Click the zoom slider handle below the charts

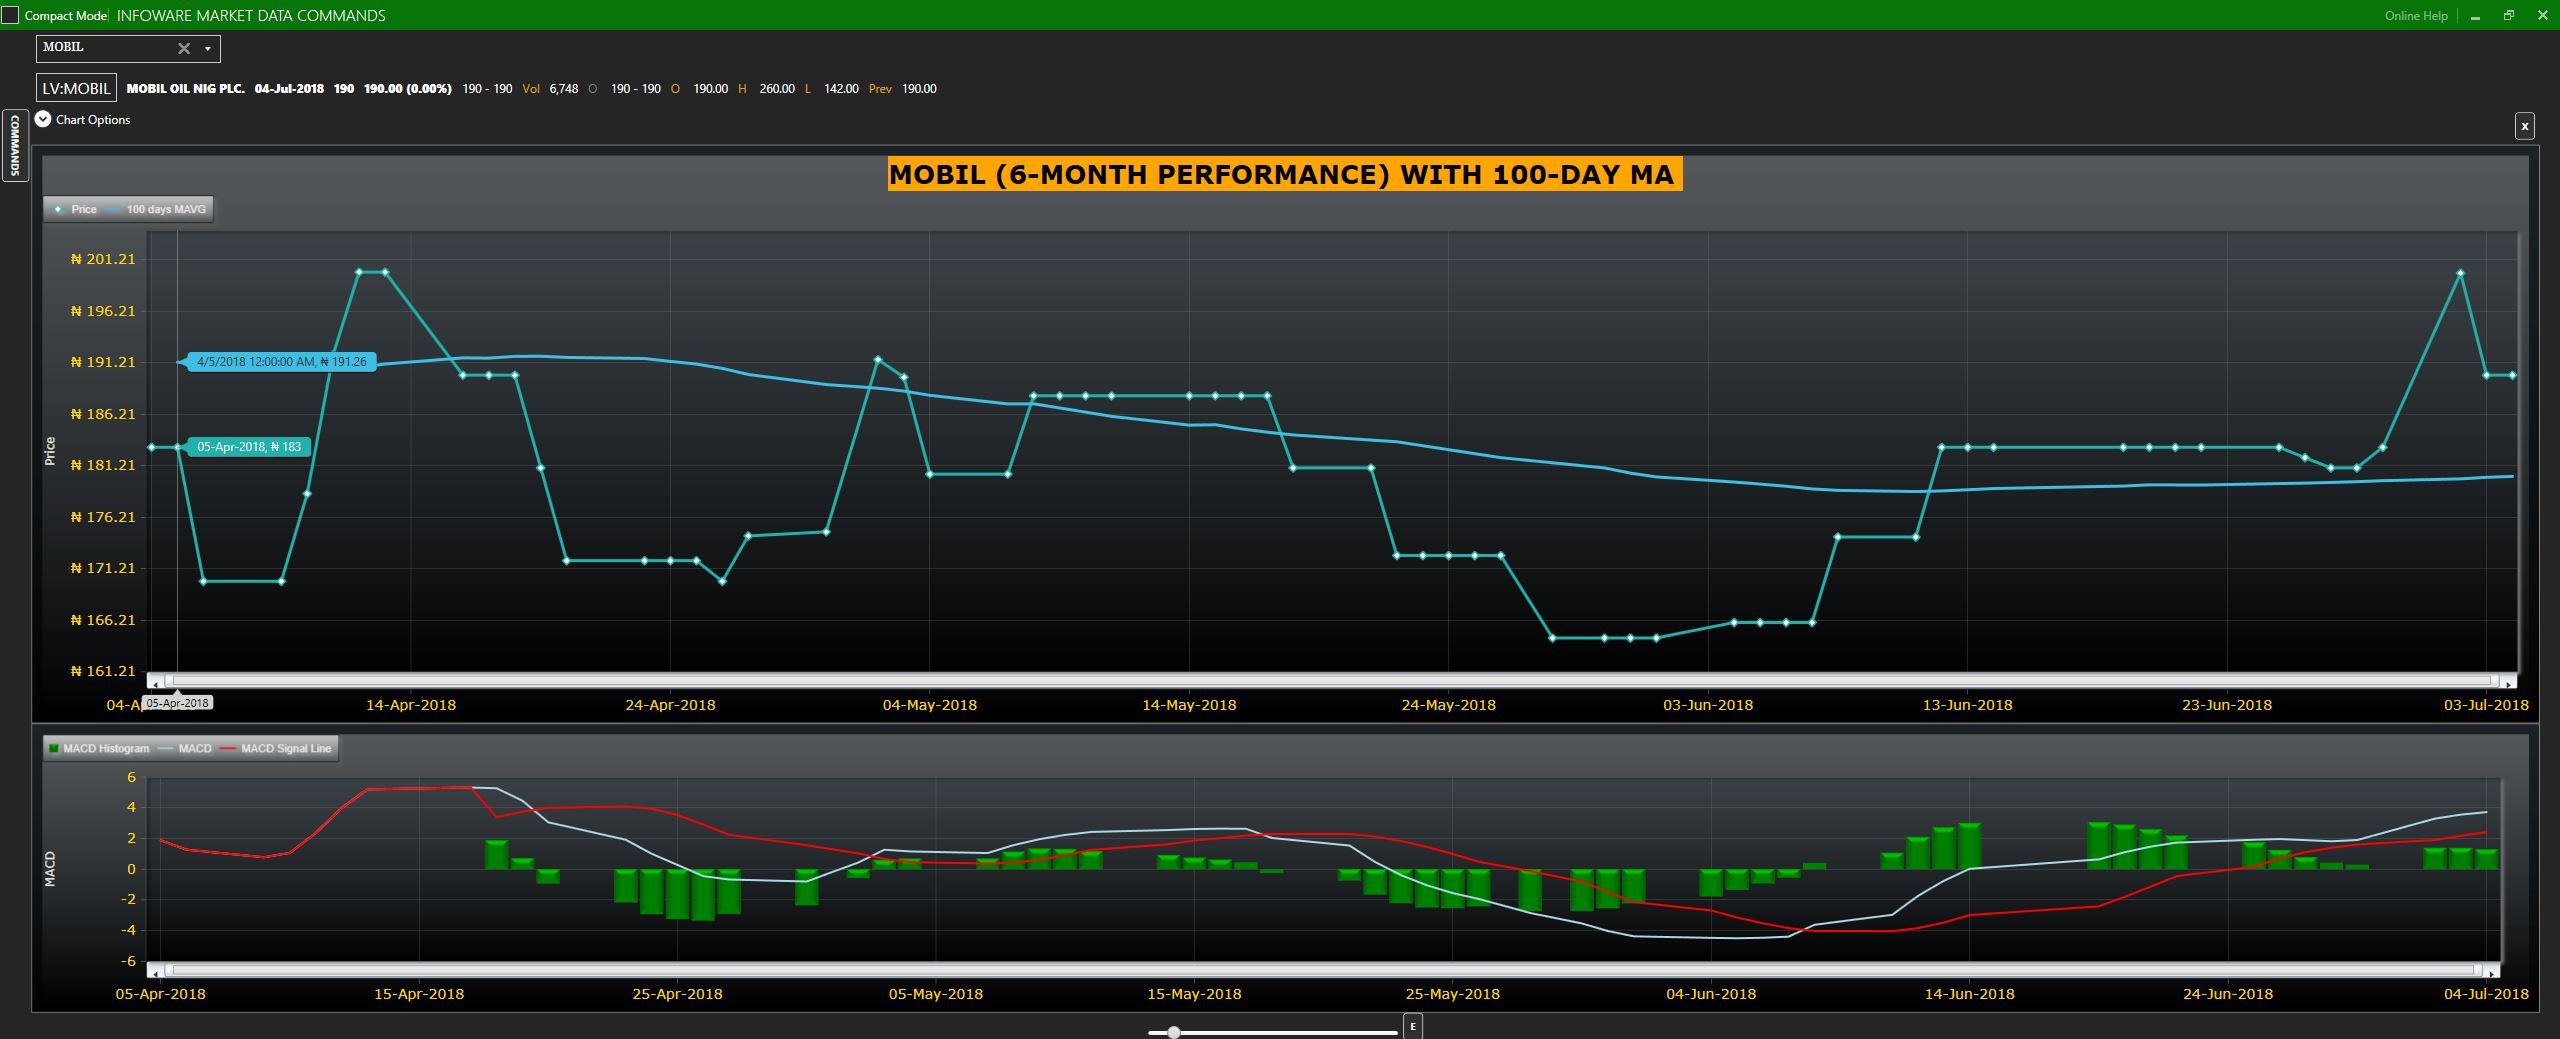coord(1174,1032)
